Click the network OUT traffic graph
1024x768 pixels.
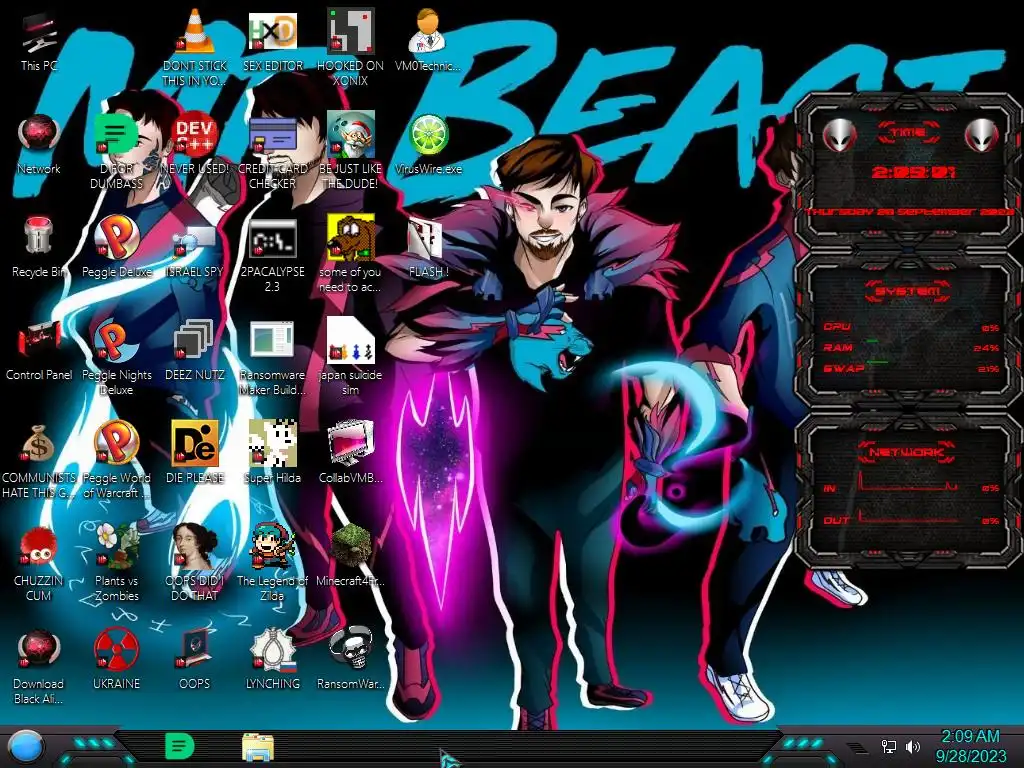pos(908,516)
